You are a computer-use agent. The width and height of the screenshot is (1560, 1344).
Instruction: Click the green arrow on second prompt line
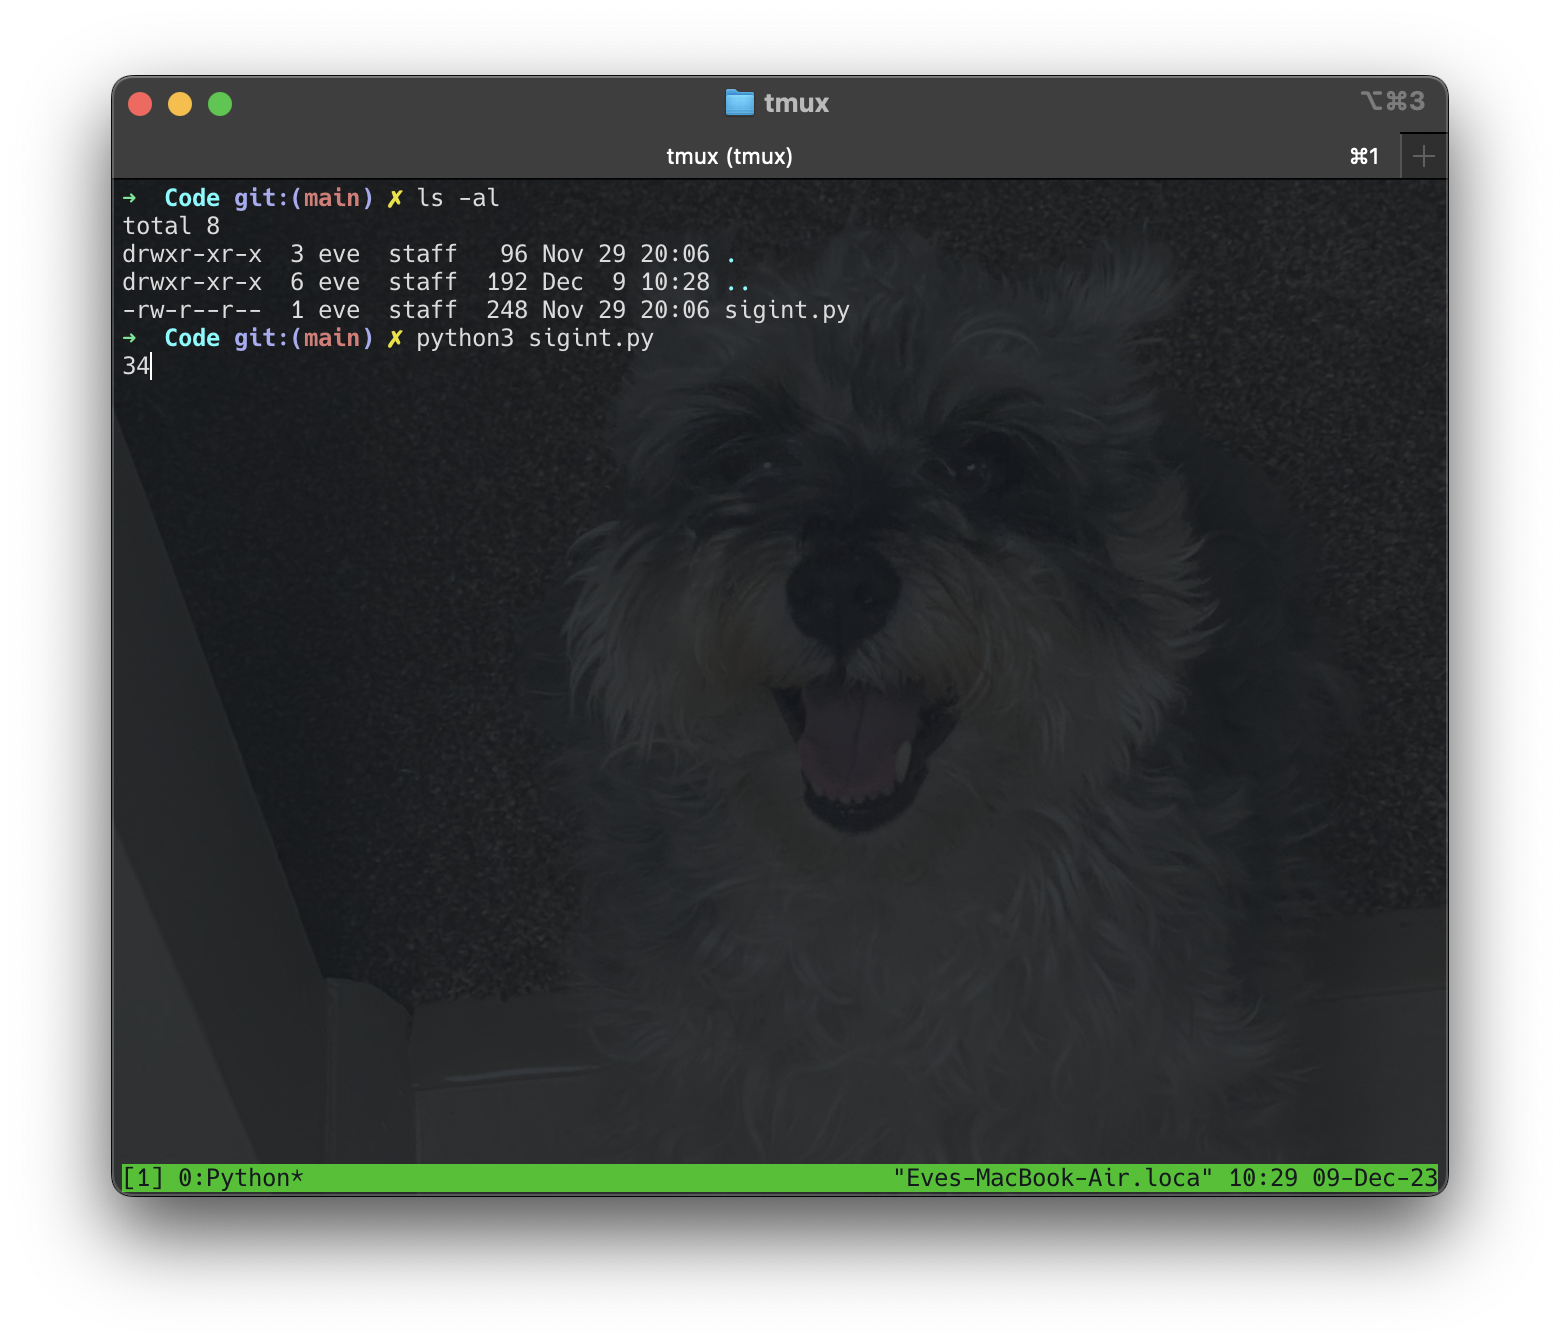(129, 338)
